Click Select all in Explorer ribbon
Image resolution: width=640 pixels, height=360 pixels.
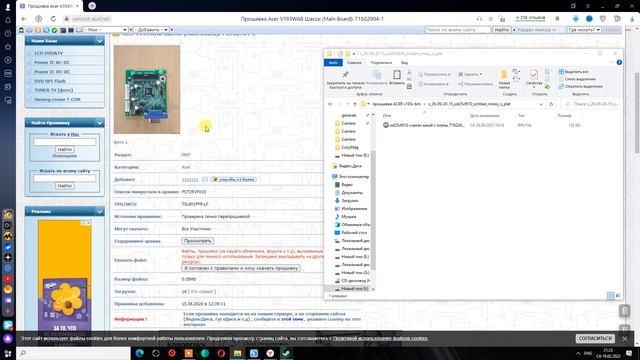(x=573, y=72)
